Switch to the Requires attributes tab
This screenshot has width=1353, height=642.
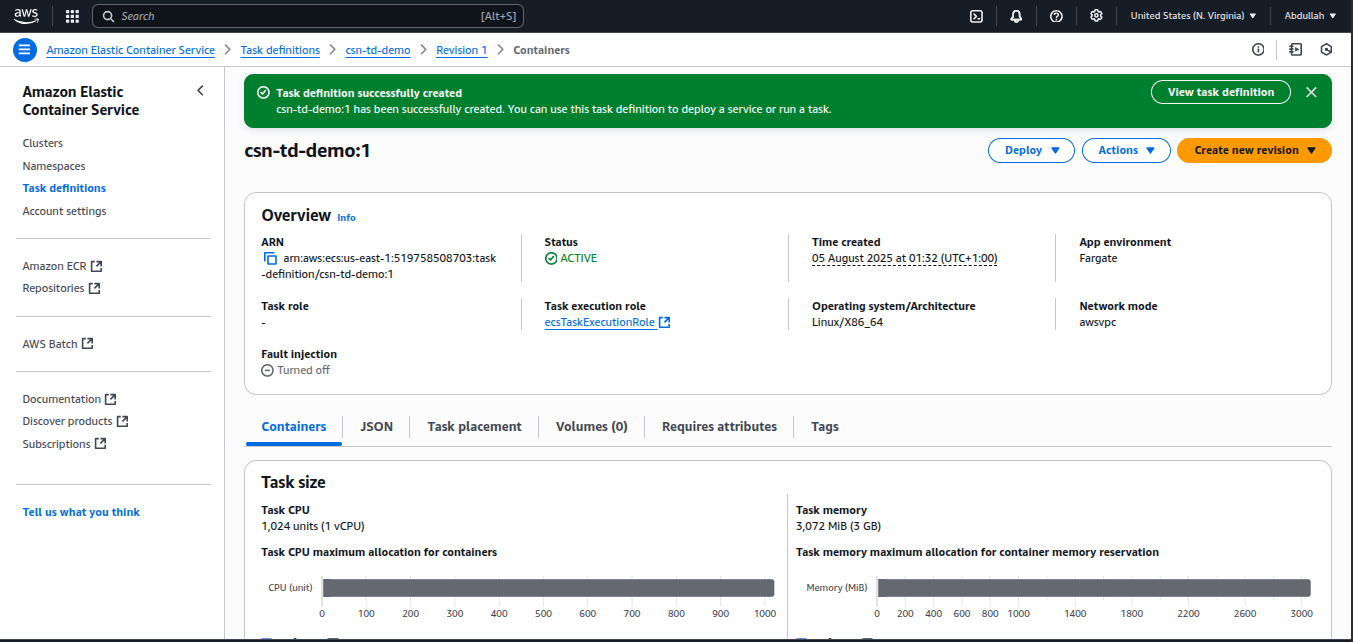pyautogui.click(x=719, y=427)
